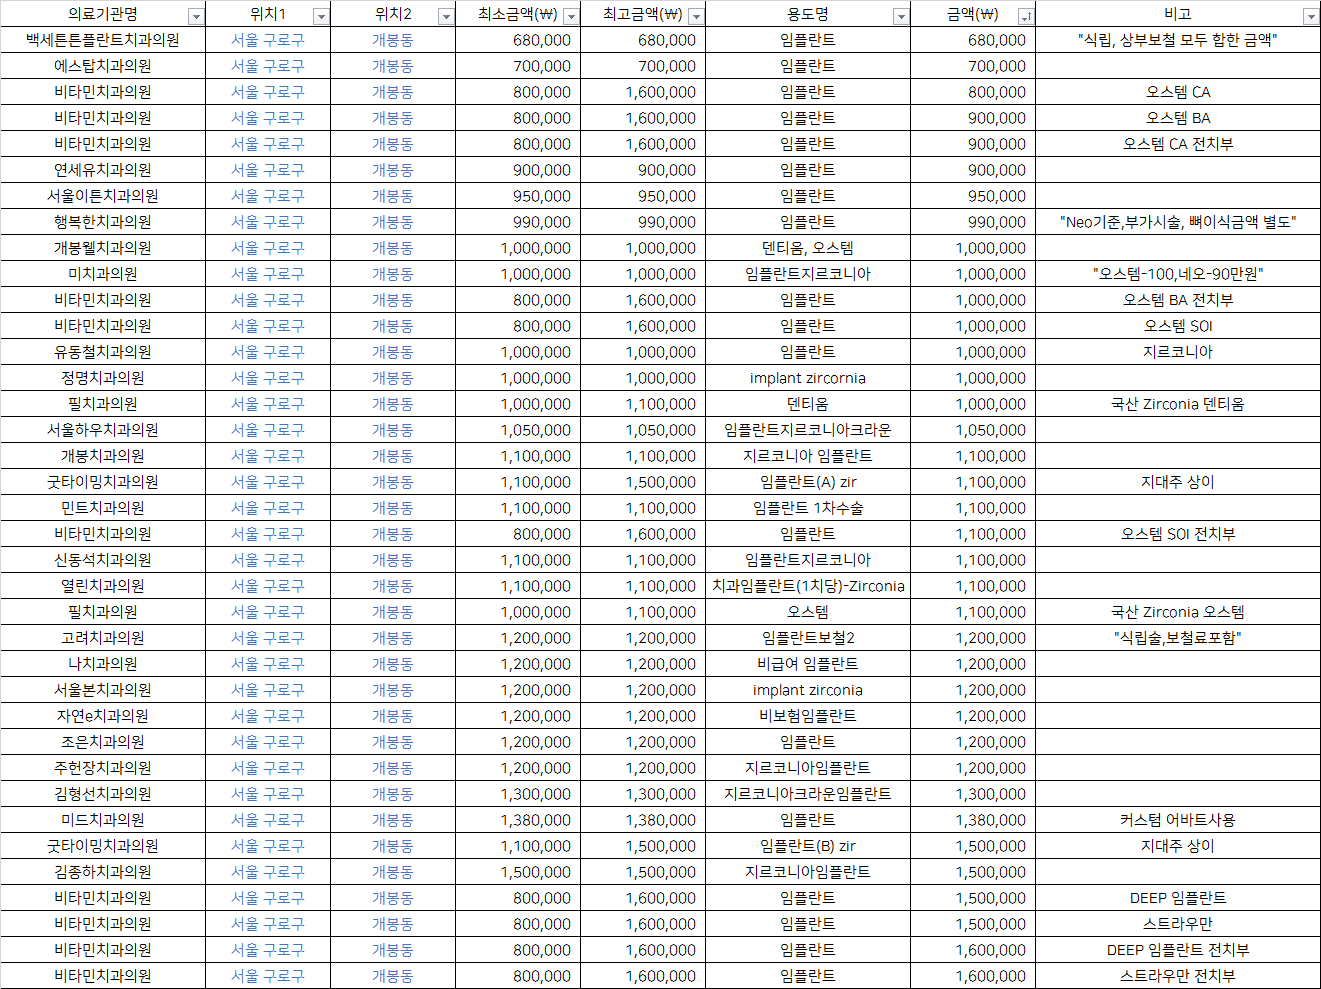Select the 백세튼튼플란트치과의원 cell

coord(103,40)
